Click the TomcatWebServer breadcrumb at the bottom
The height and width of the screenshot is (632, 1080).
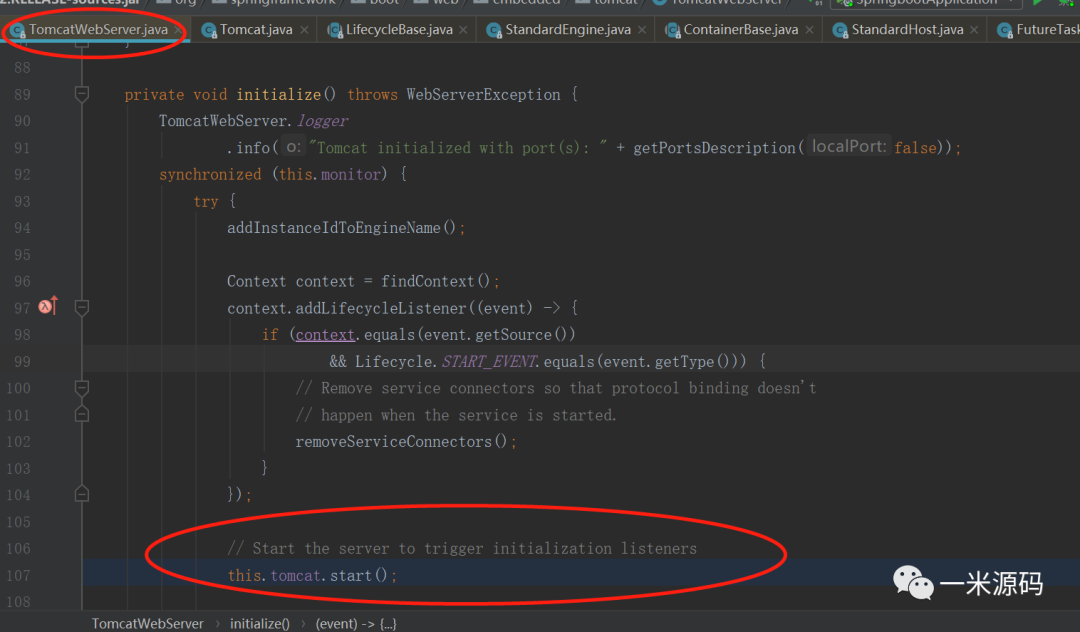coord(148,623)
